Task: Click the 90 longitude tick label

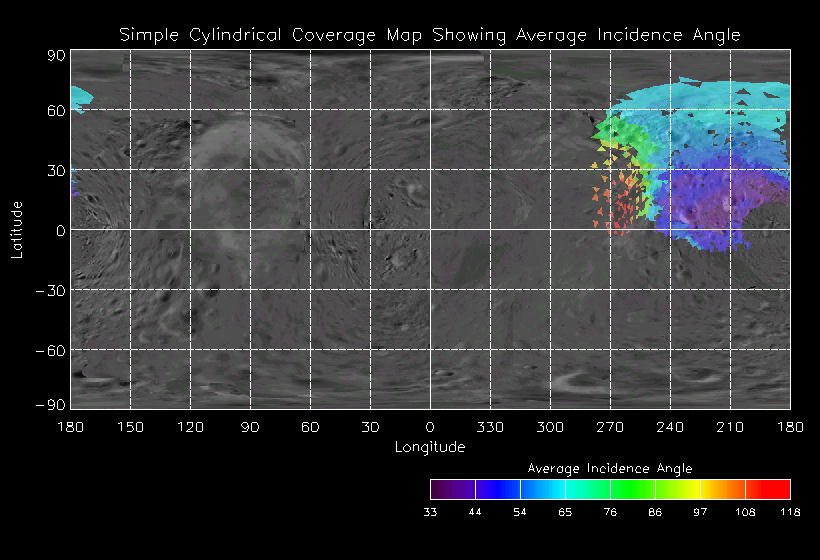Action: [x=250, y=427]
